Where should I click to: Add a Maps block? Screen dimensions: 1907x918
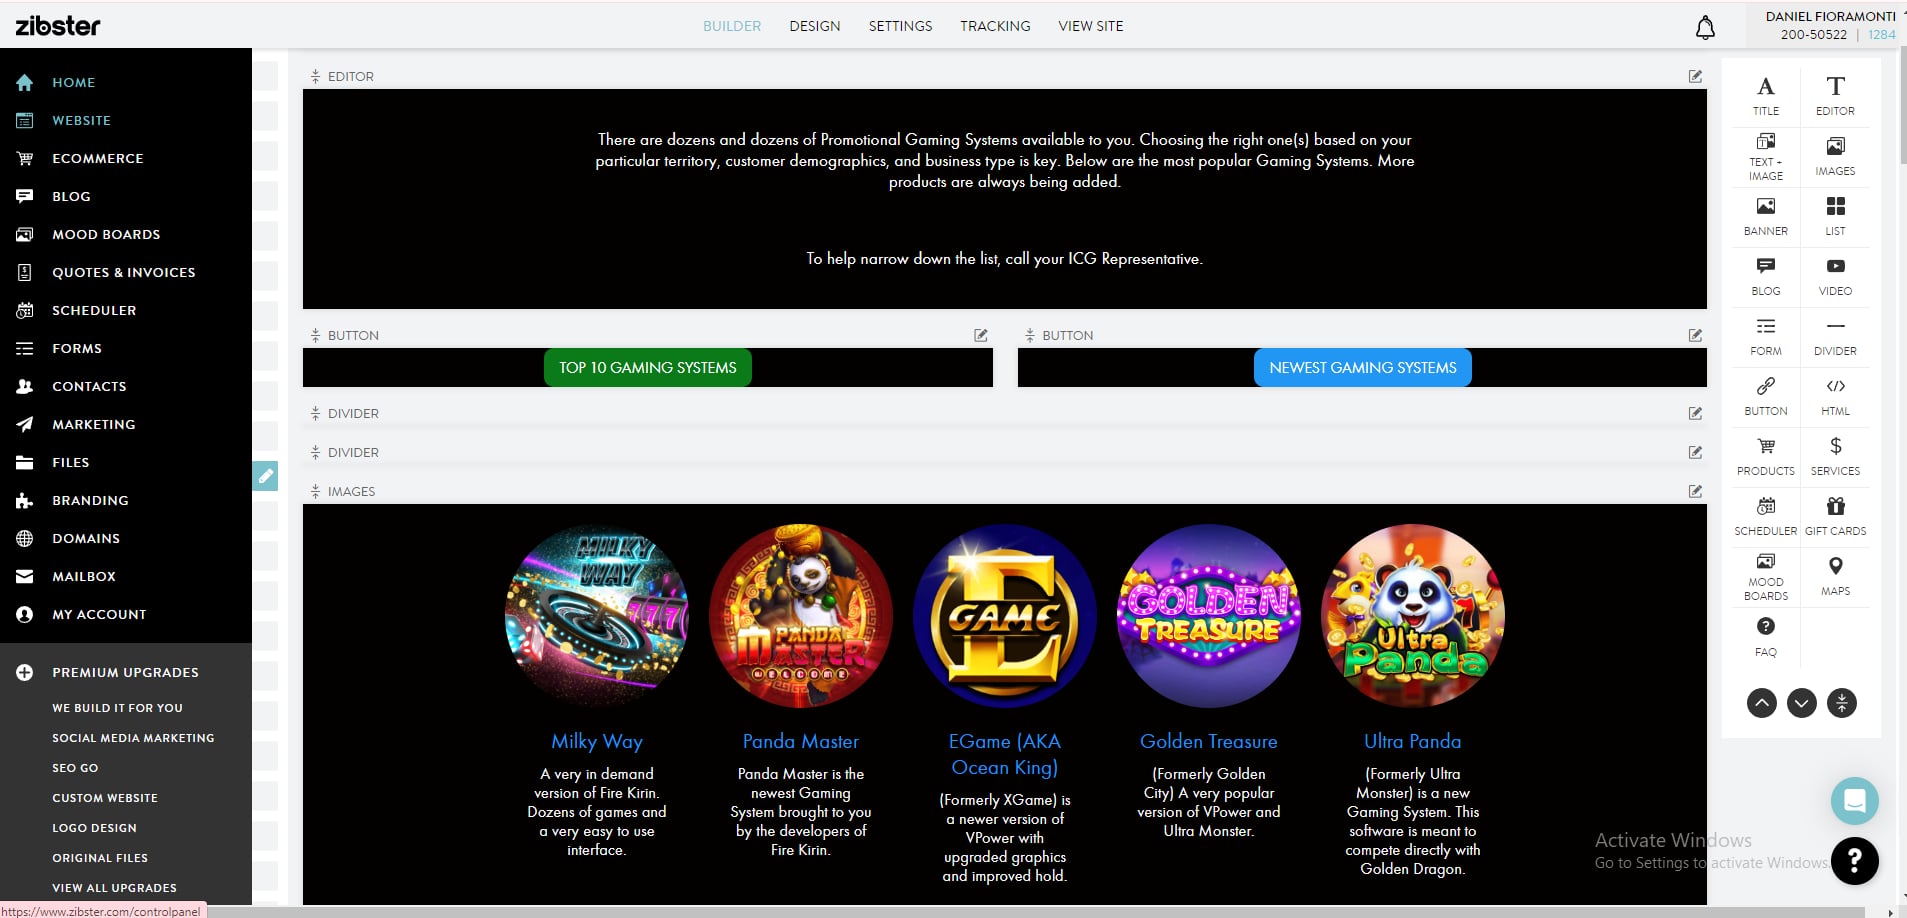pos(1835,577)
